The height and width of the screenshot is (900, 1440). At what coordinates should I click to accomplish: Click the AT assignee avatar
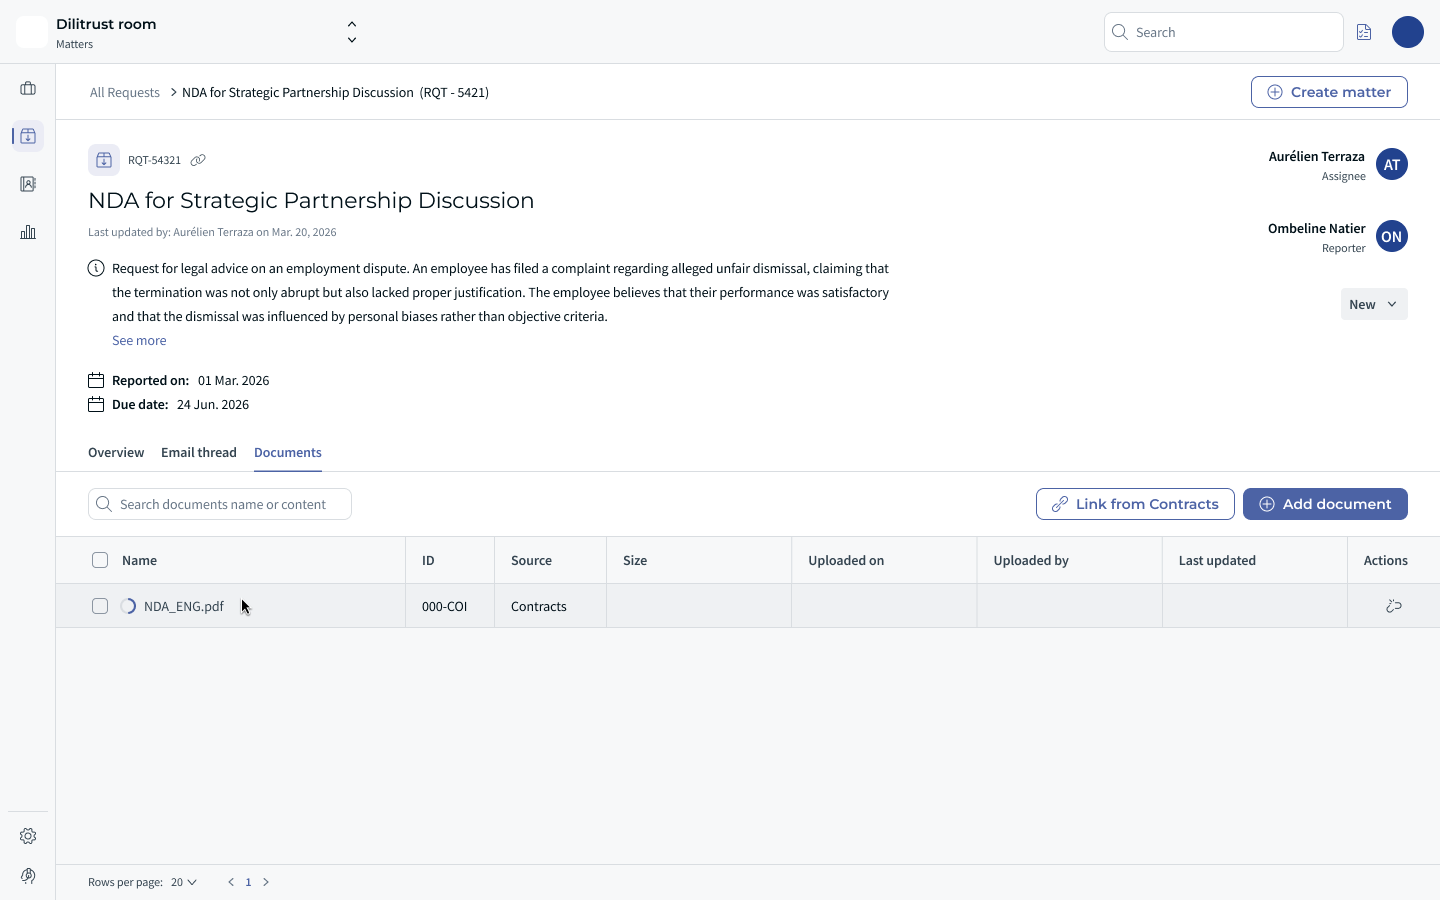click(x=1392, y=164)
